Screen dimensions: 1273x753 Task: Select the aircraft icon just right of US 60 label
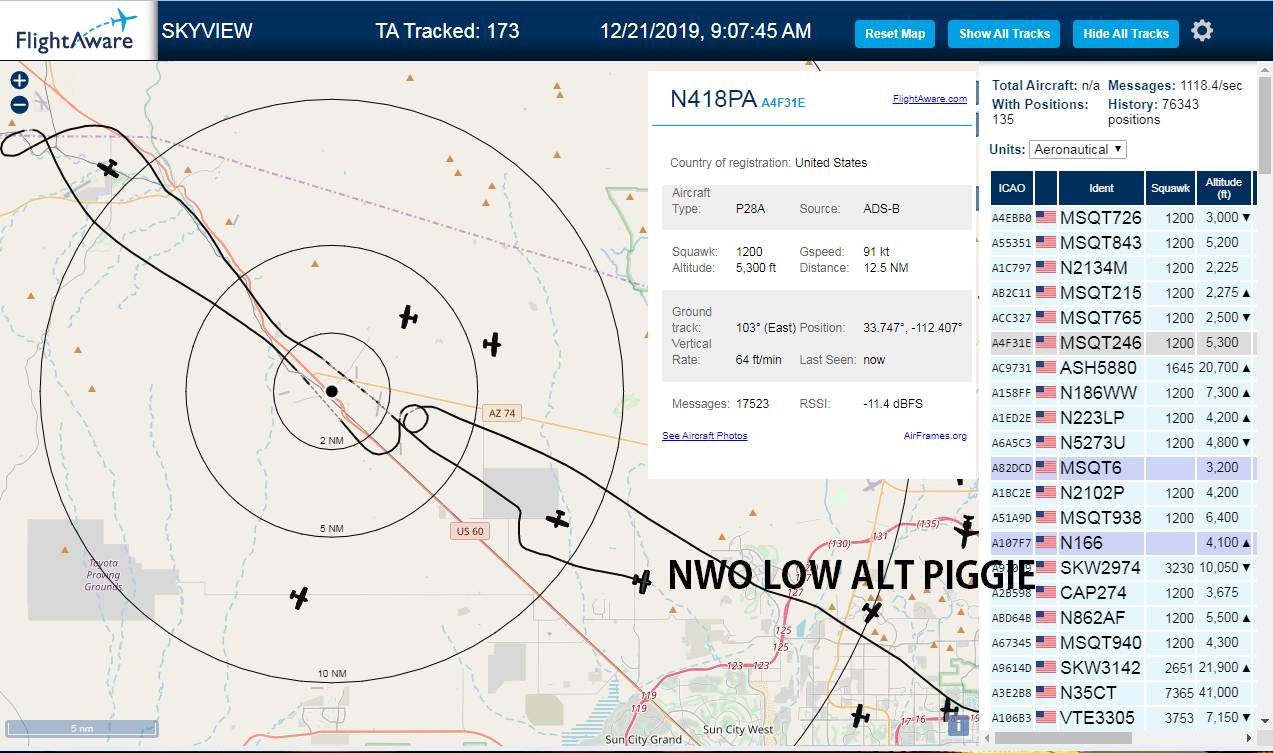(x=558, y=519)
